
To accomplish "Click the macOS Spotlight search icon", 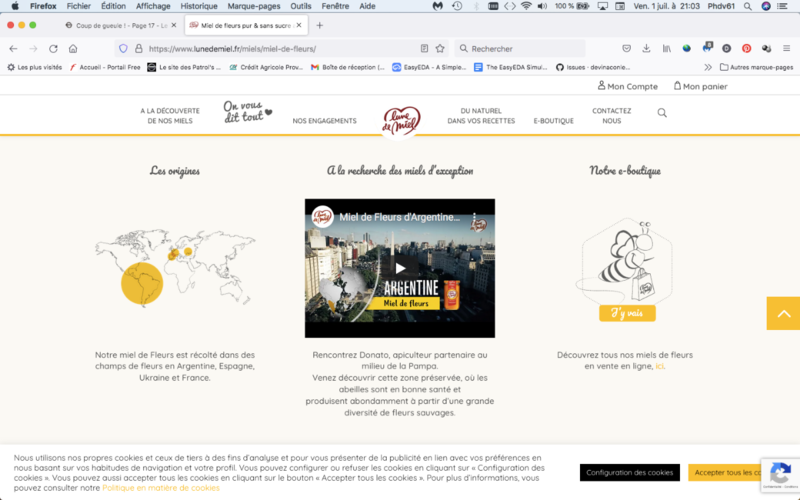I will 747,6.
